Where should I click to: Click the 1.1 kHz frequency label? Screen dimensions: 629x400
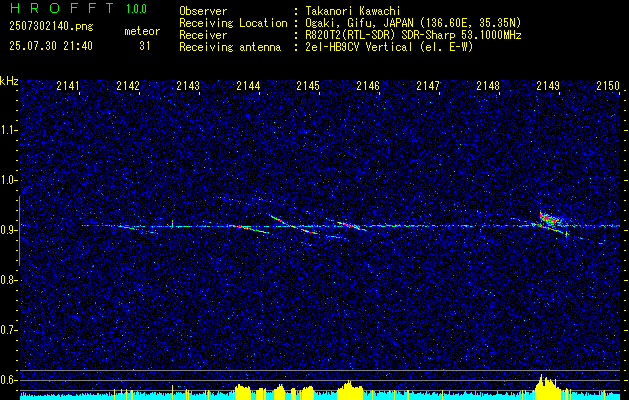coord(8,130)
